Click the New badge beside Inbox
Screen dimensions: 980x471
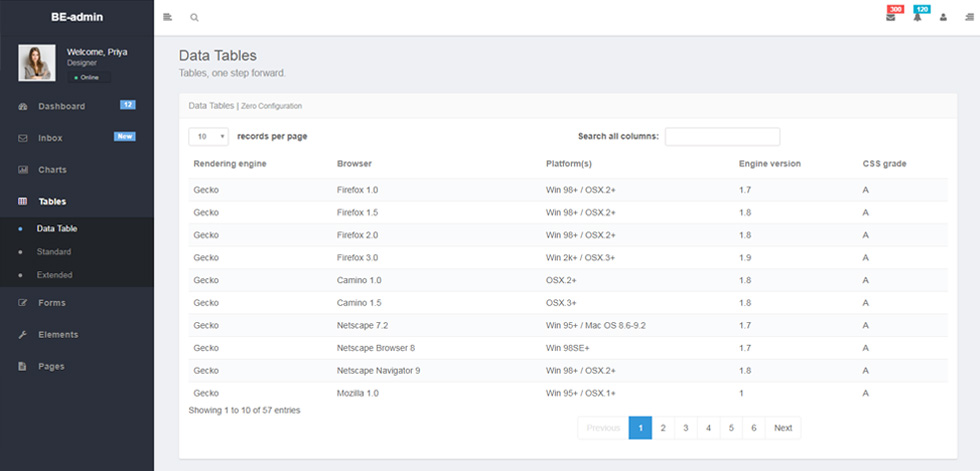click(124, 137)
